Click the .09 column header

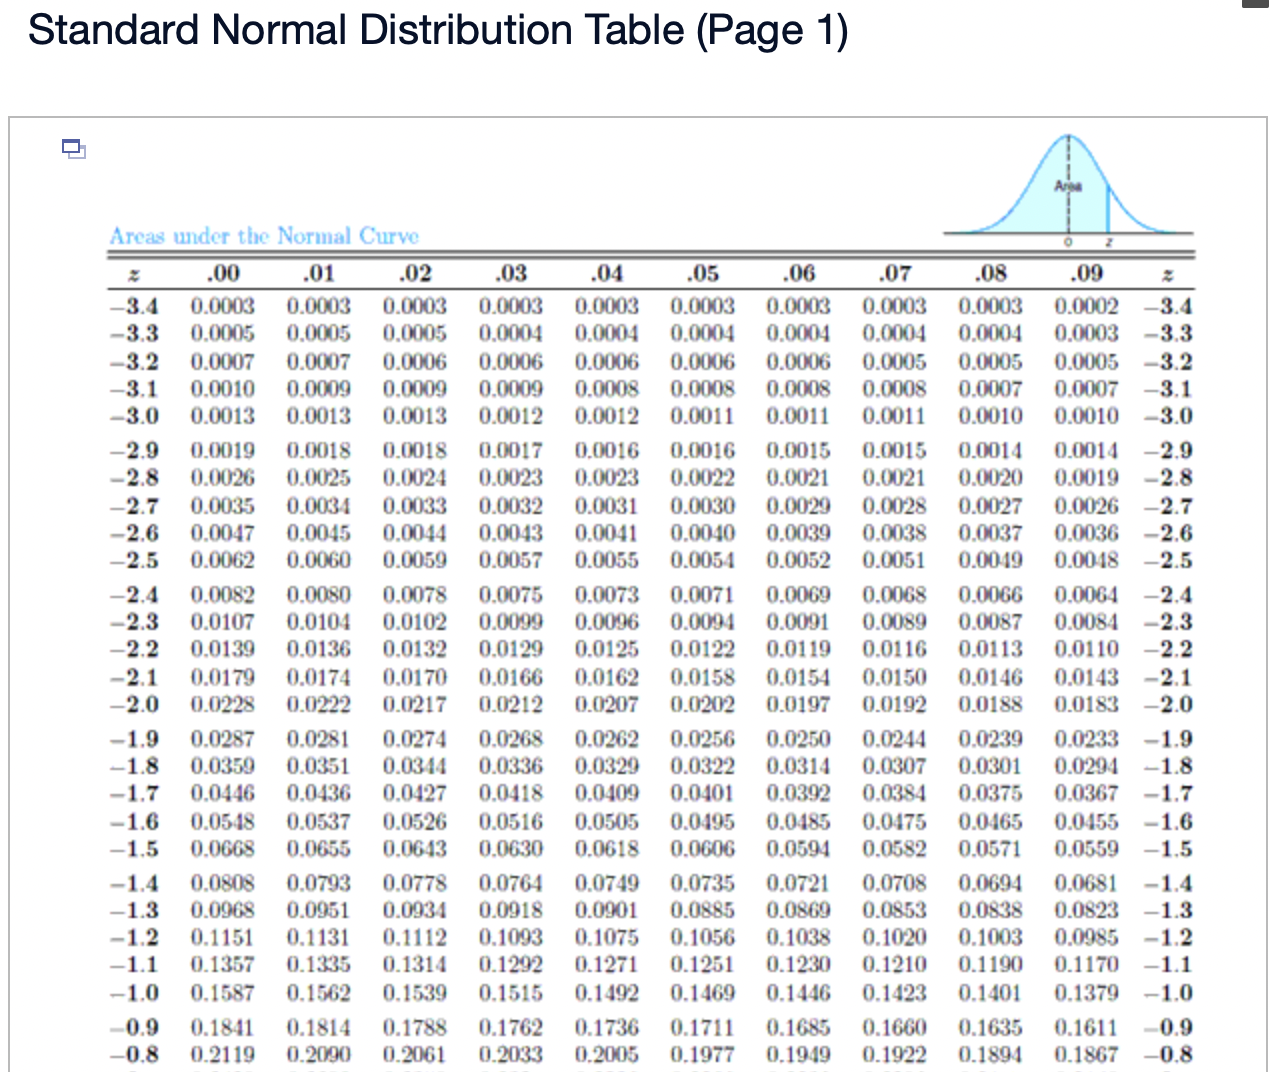tap(1087, 273)
